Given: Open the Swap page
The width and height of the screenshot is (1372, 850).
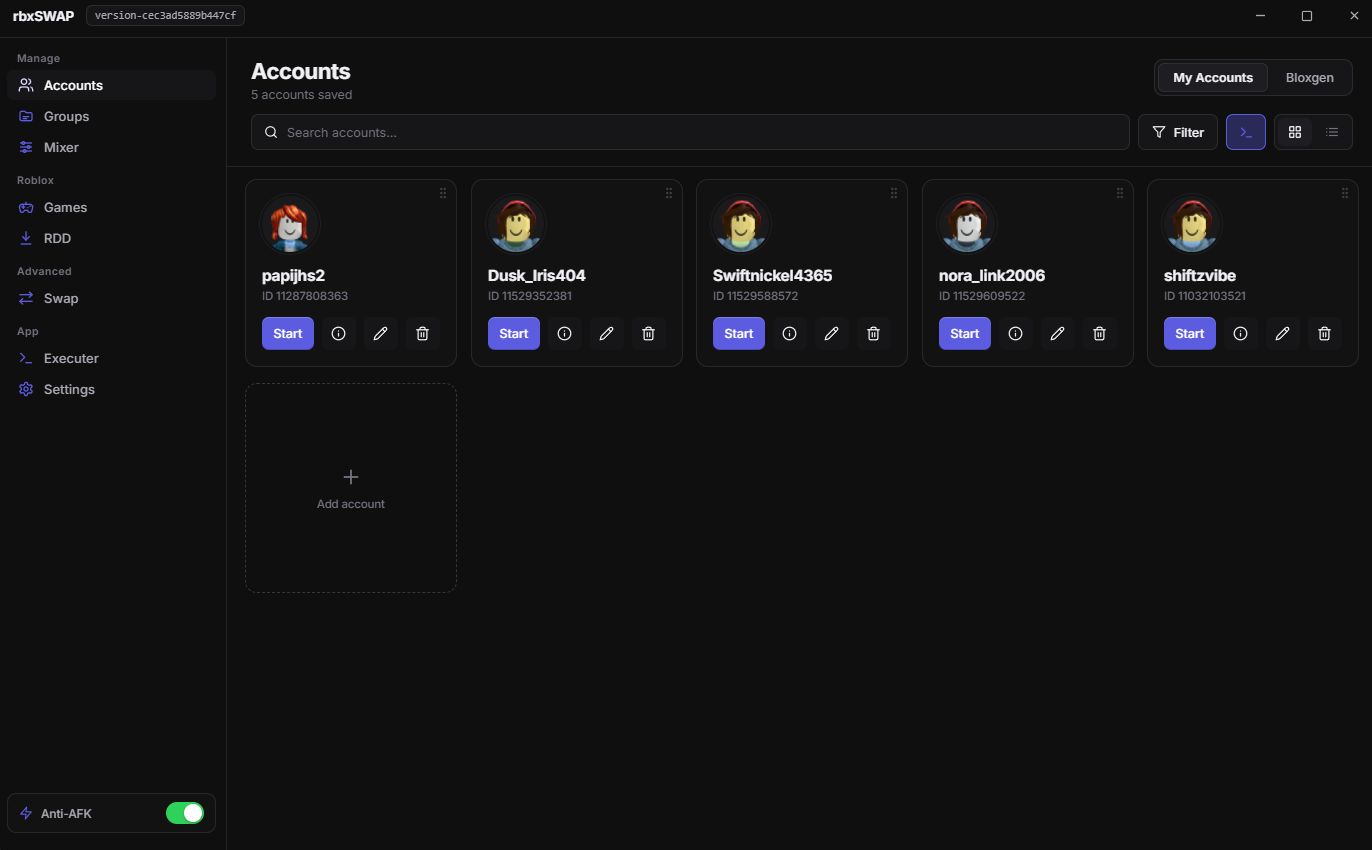Looking at the screenshot, I should (111, 298).
